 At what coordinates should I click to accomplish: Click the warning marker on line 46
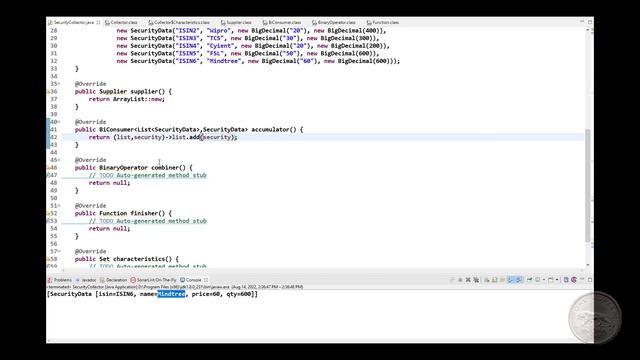pyautogui.click(x=49, y=168)
